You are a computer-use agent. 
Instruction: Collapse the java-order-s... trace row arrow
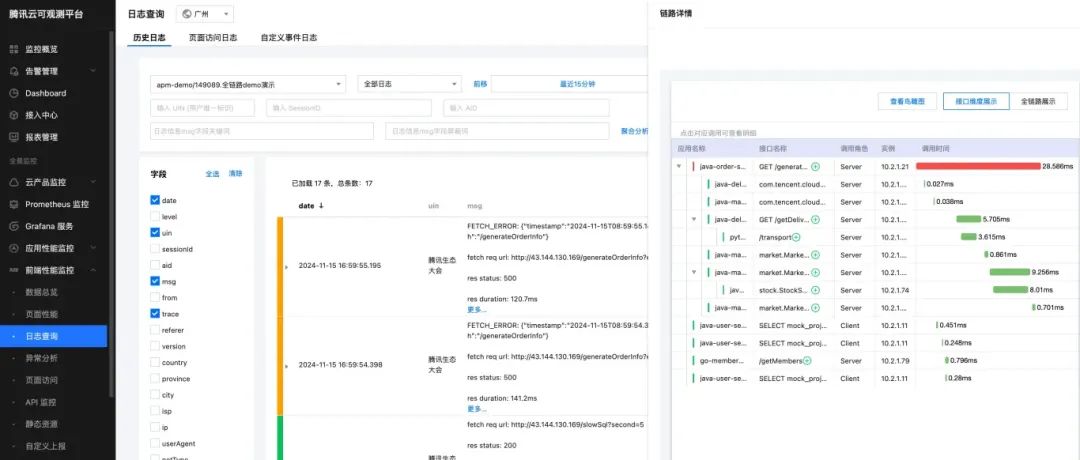coord(679,167)
